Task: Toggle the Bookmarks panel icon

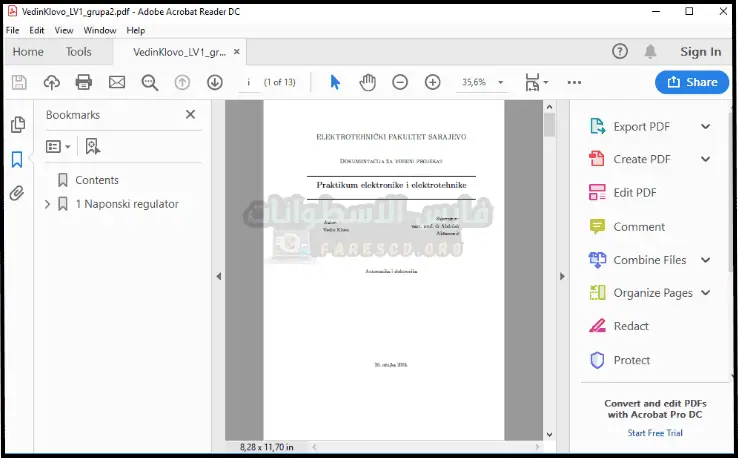Action: pyautogui.click(x=17, y=159)
